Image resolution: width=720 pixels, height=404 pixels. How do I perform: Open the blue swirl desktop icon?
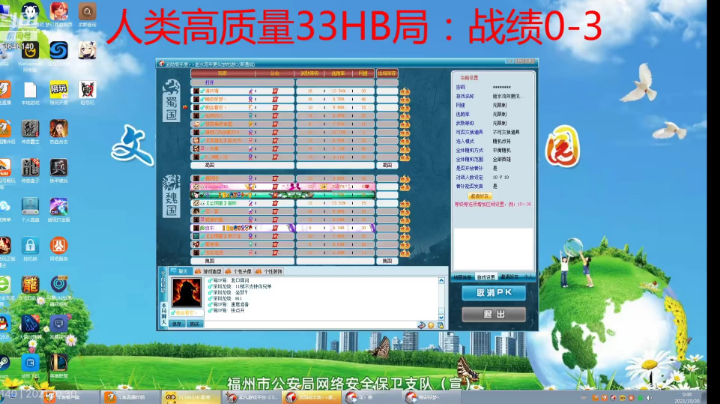coord(59,50)
